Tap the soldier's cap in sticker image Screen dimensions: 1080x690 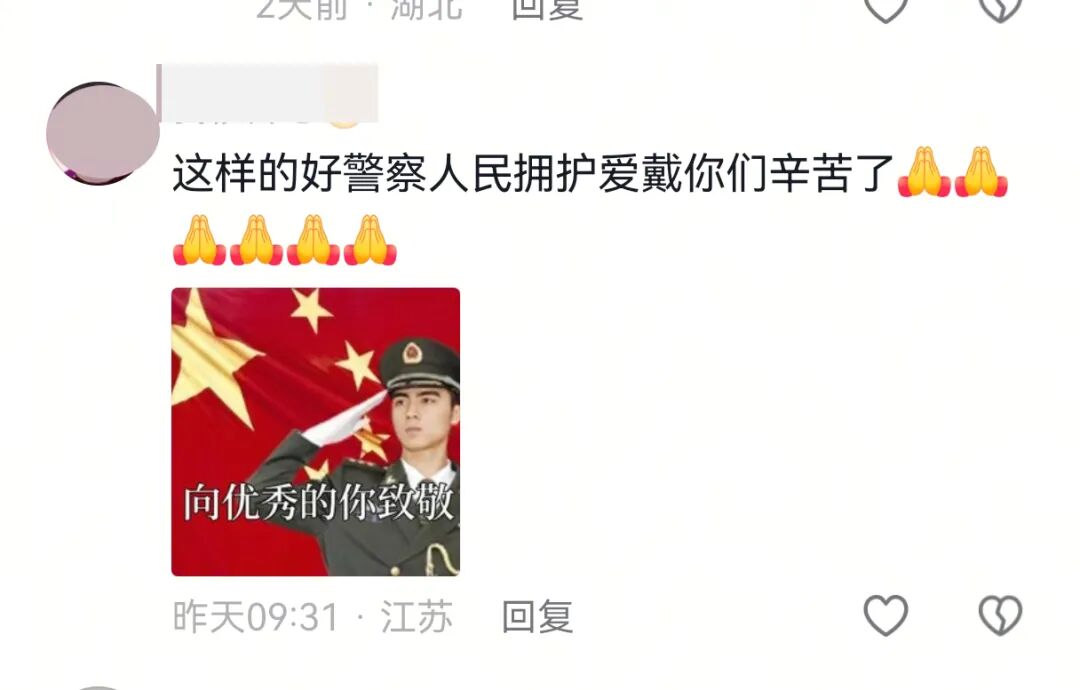coord(420,364)
